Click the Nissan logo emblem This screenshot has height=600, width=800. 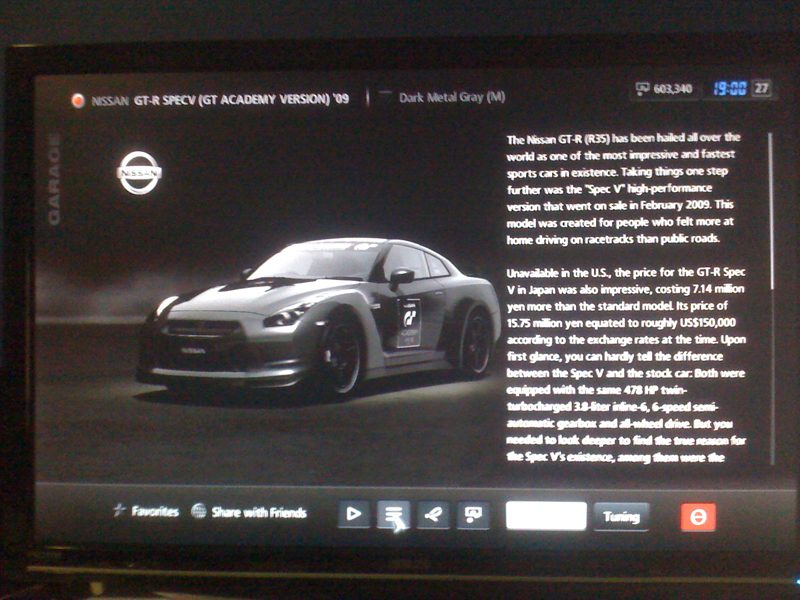point(139,172)
